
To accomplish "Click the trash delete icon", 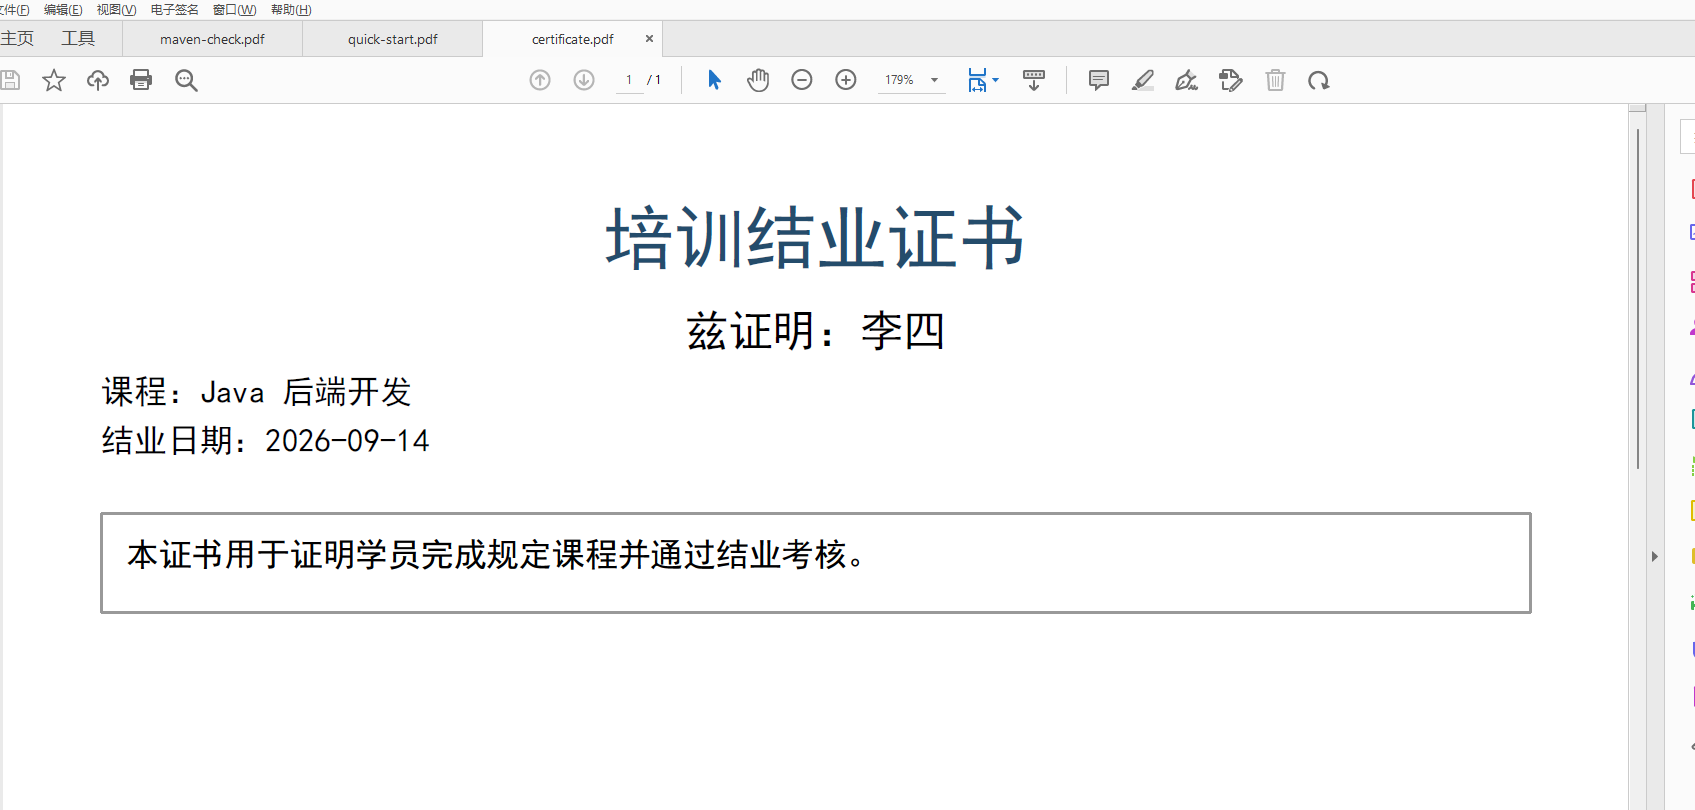I will click(1275, 80).
